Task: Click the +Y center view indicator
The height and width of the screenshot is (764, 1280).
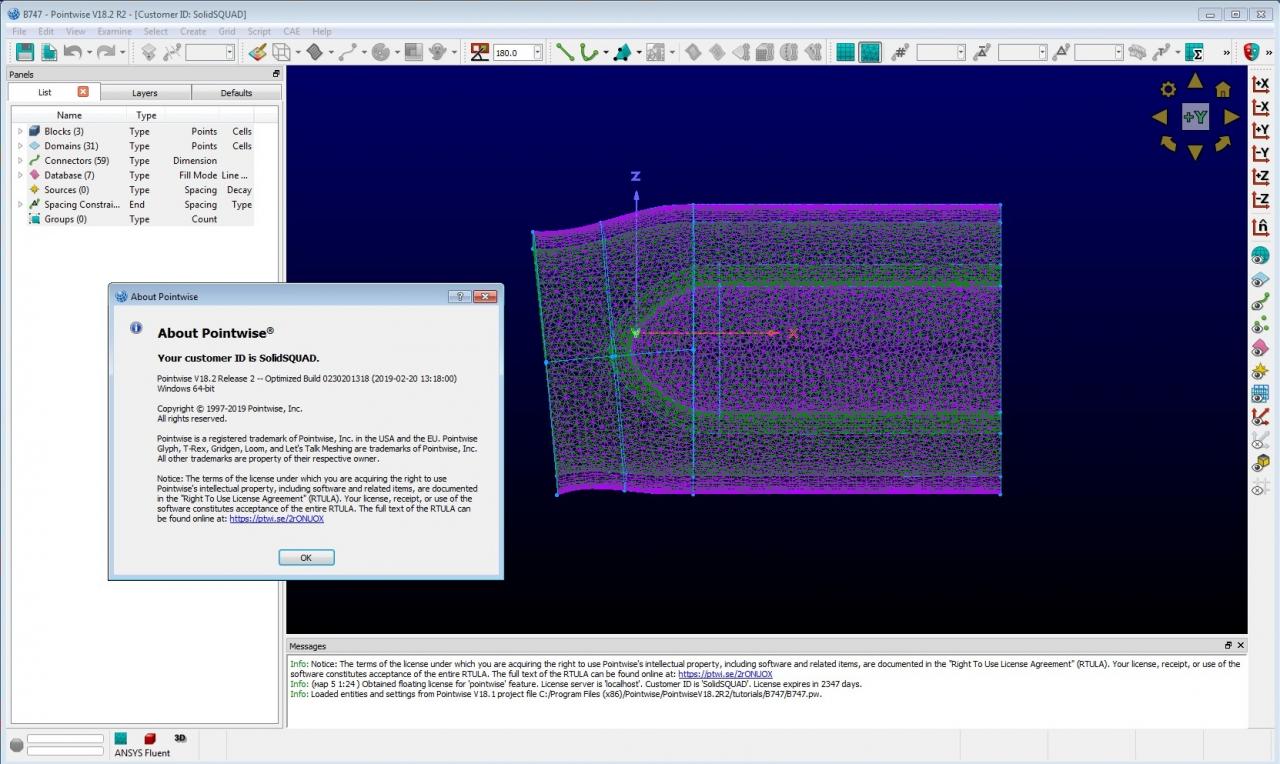Action: 1195,117
